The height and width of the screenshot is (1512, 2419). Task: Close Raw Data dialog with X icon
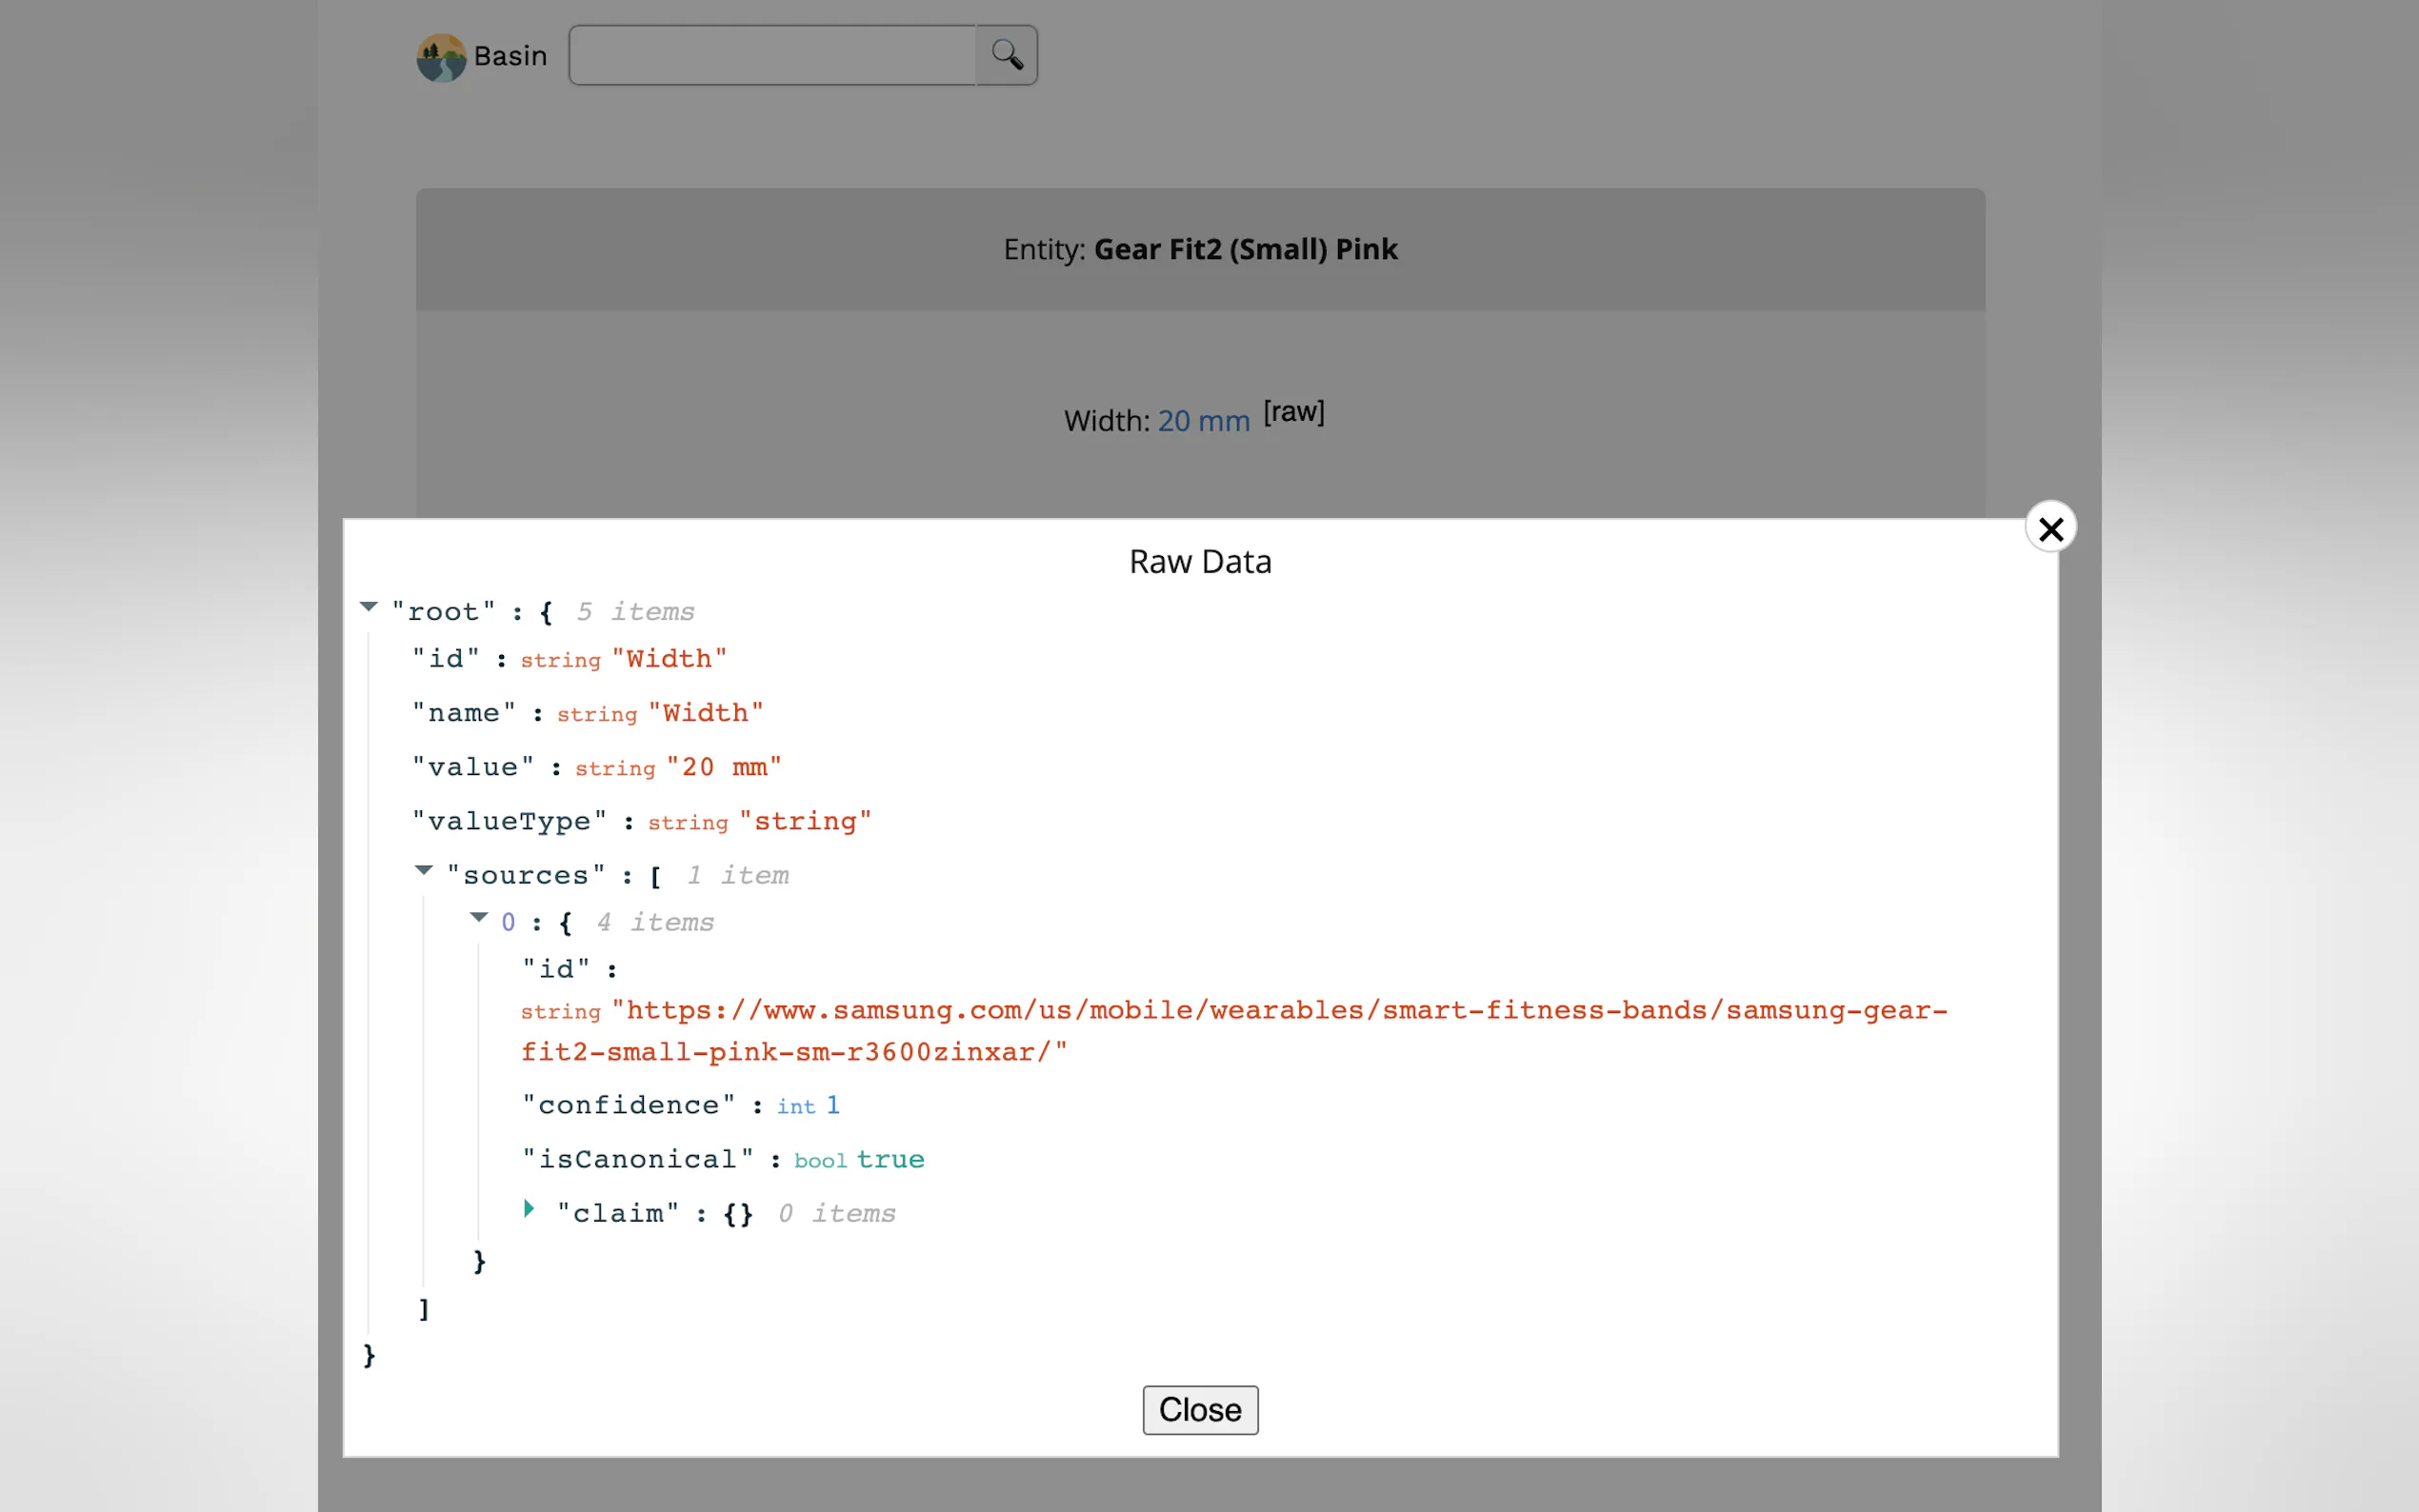(x=2050, y=528)
